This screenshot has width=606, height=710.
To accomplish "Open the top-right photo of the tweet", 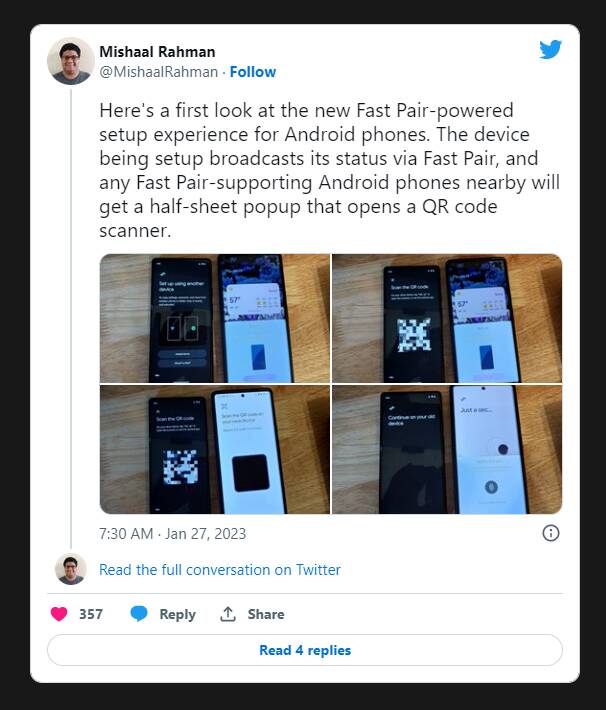I will coord(447,318).
